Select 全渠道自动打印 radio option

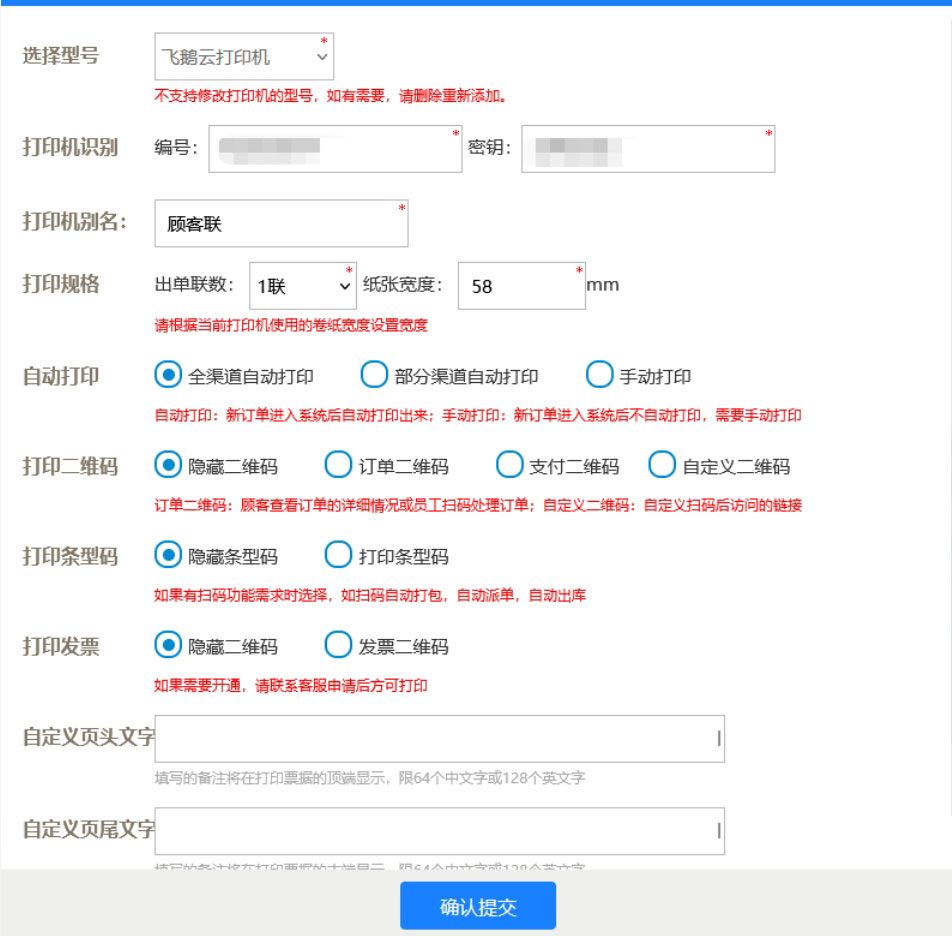click(169, 376)
